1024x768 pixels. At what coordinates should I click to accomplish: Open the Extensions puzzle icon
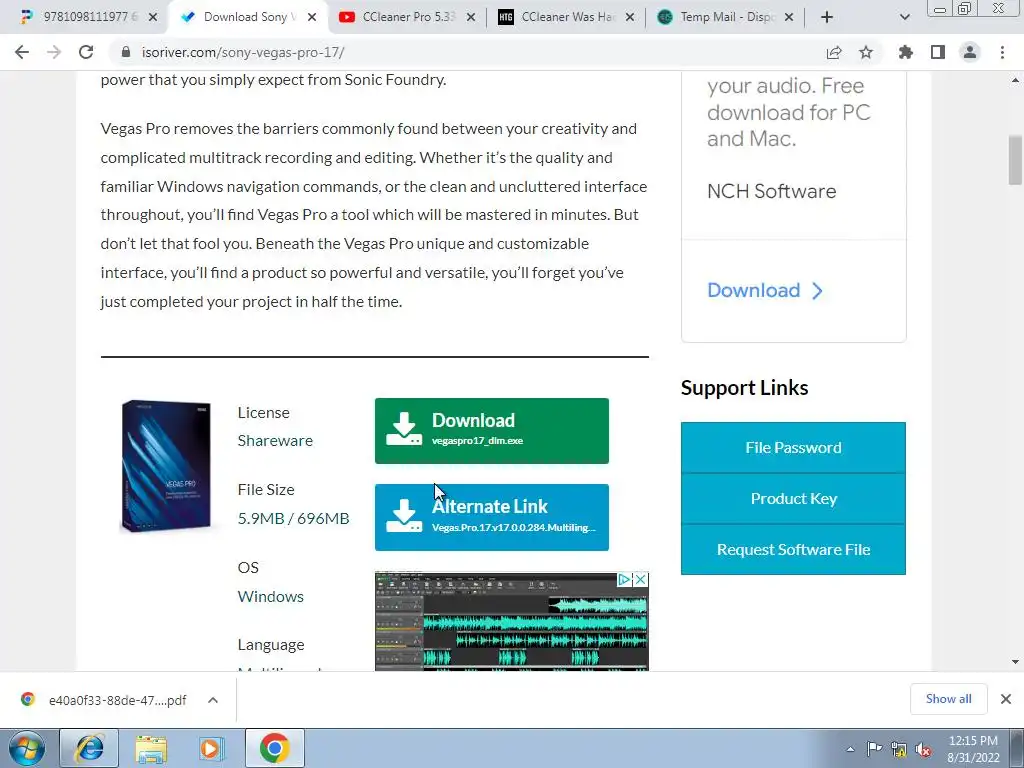pyautogui.click(x=906, y=52)
